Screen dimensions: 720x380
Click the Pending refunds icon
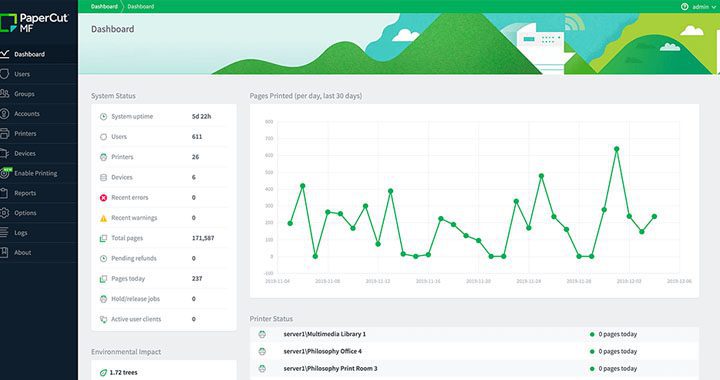click(x=103, y=258)
